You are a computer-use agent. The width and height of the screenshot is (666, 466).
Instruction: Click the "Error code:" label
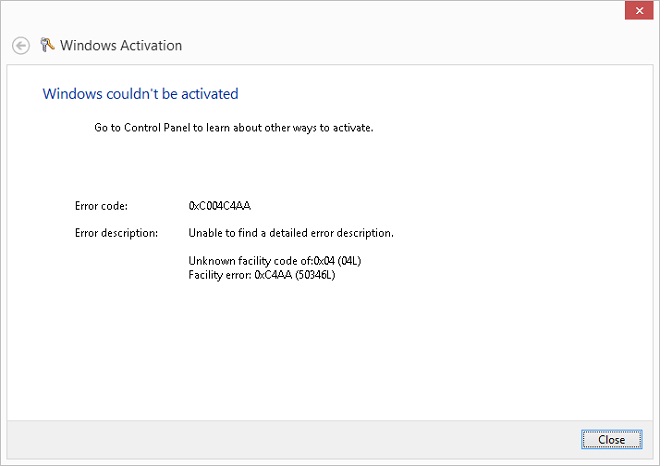pos(101,206)
